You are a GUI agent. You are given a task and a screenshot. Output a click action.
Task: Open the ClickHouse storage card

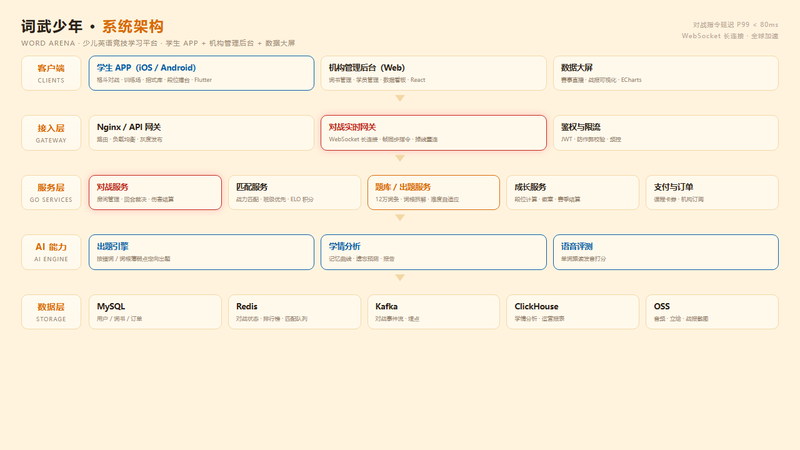coord(572,312)
